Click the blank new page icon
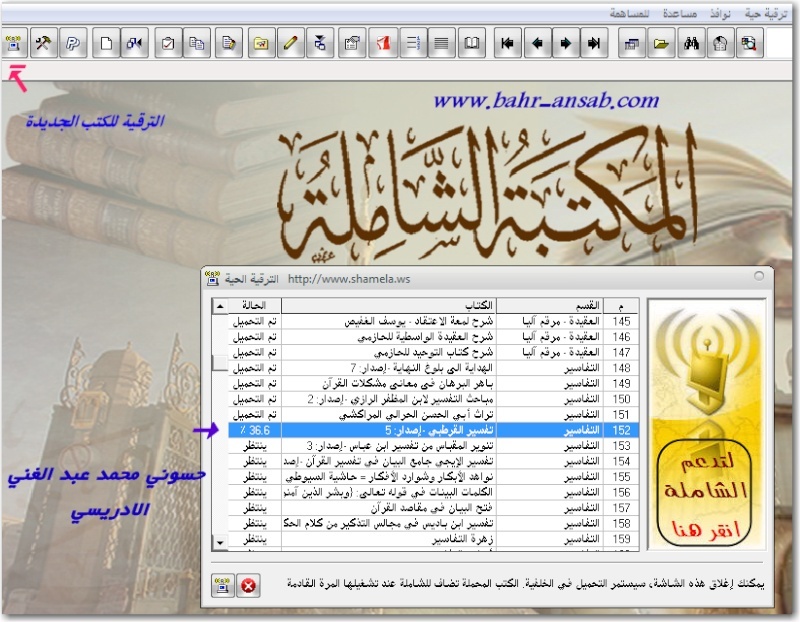800x622 pixels. pos(106,43)
